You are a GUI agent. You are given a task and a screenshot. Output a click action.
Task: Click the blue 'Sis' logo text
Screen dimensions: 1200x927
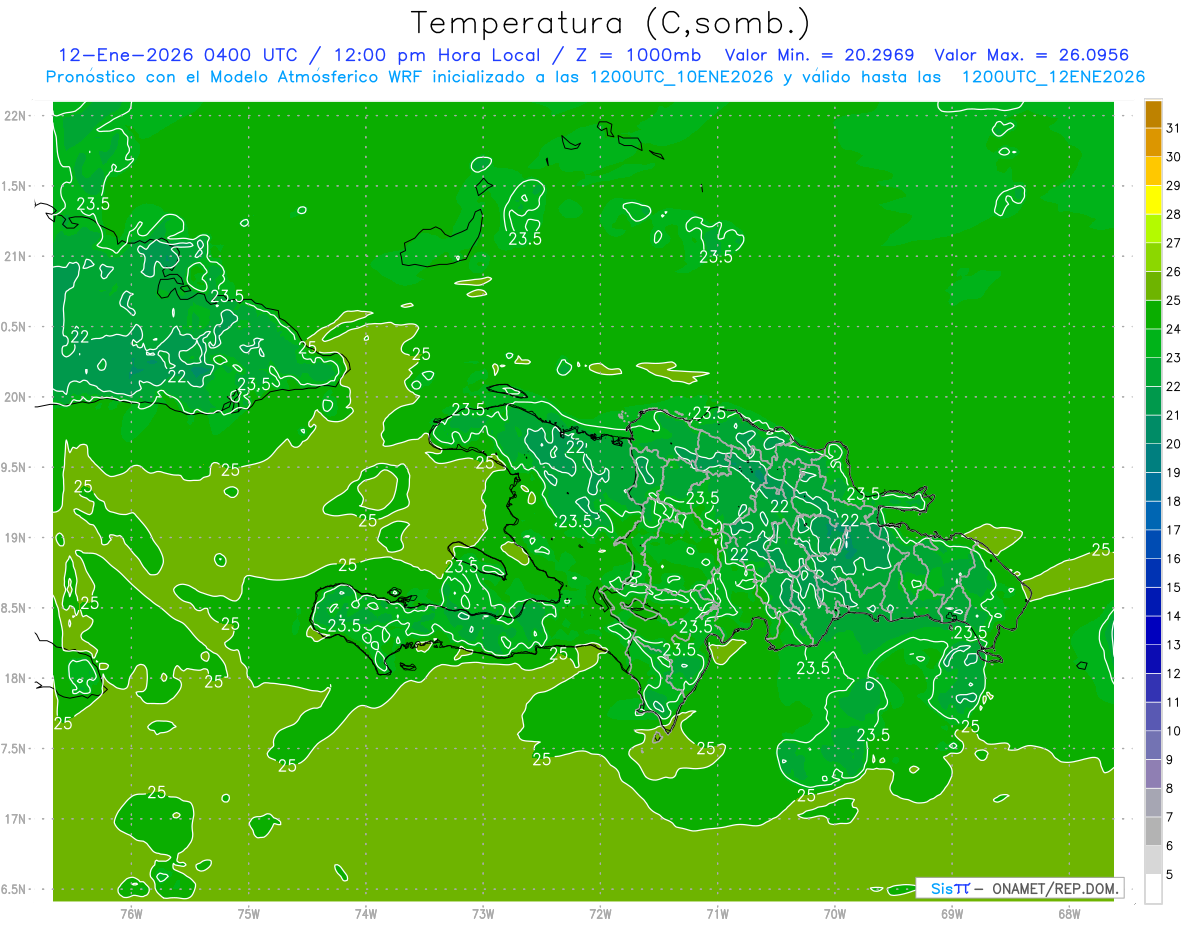940,888
